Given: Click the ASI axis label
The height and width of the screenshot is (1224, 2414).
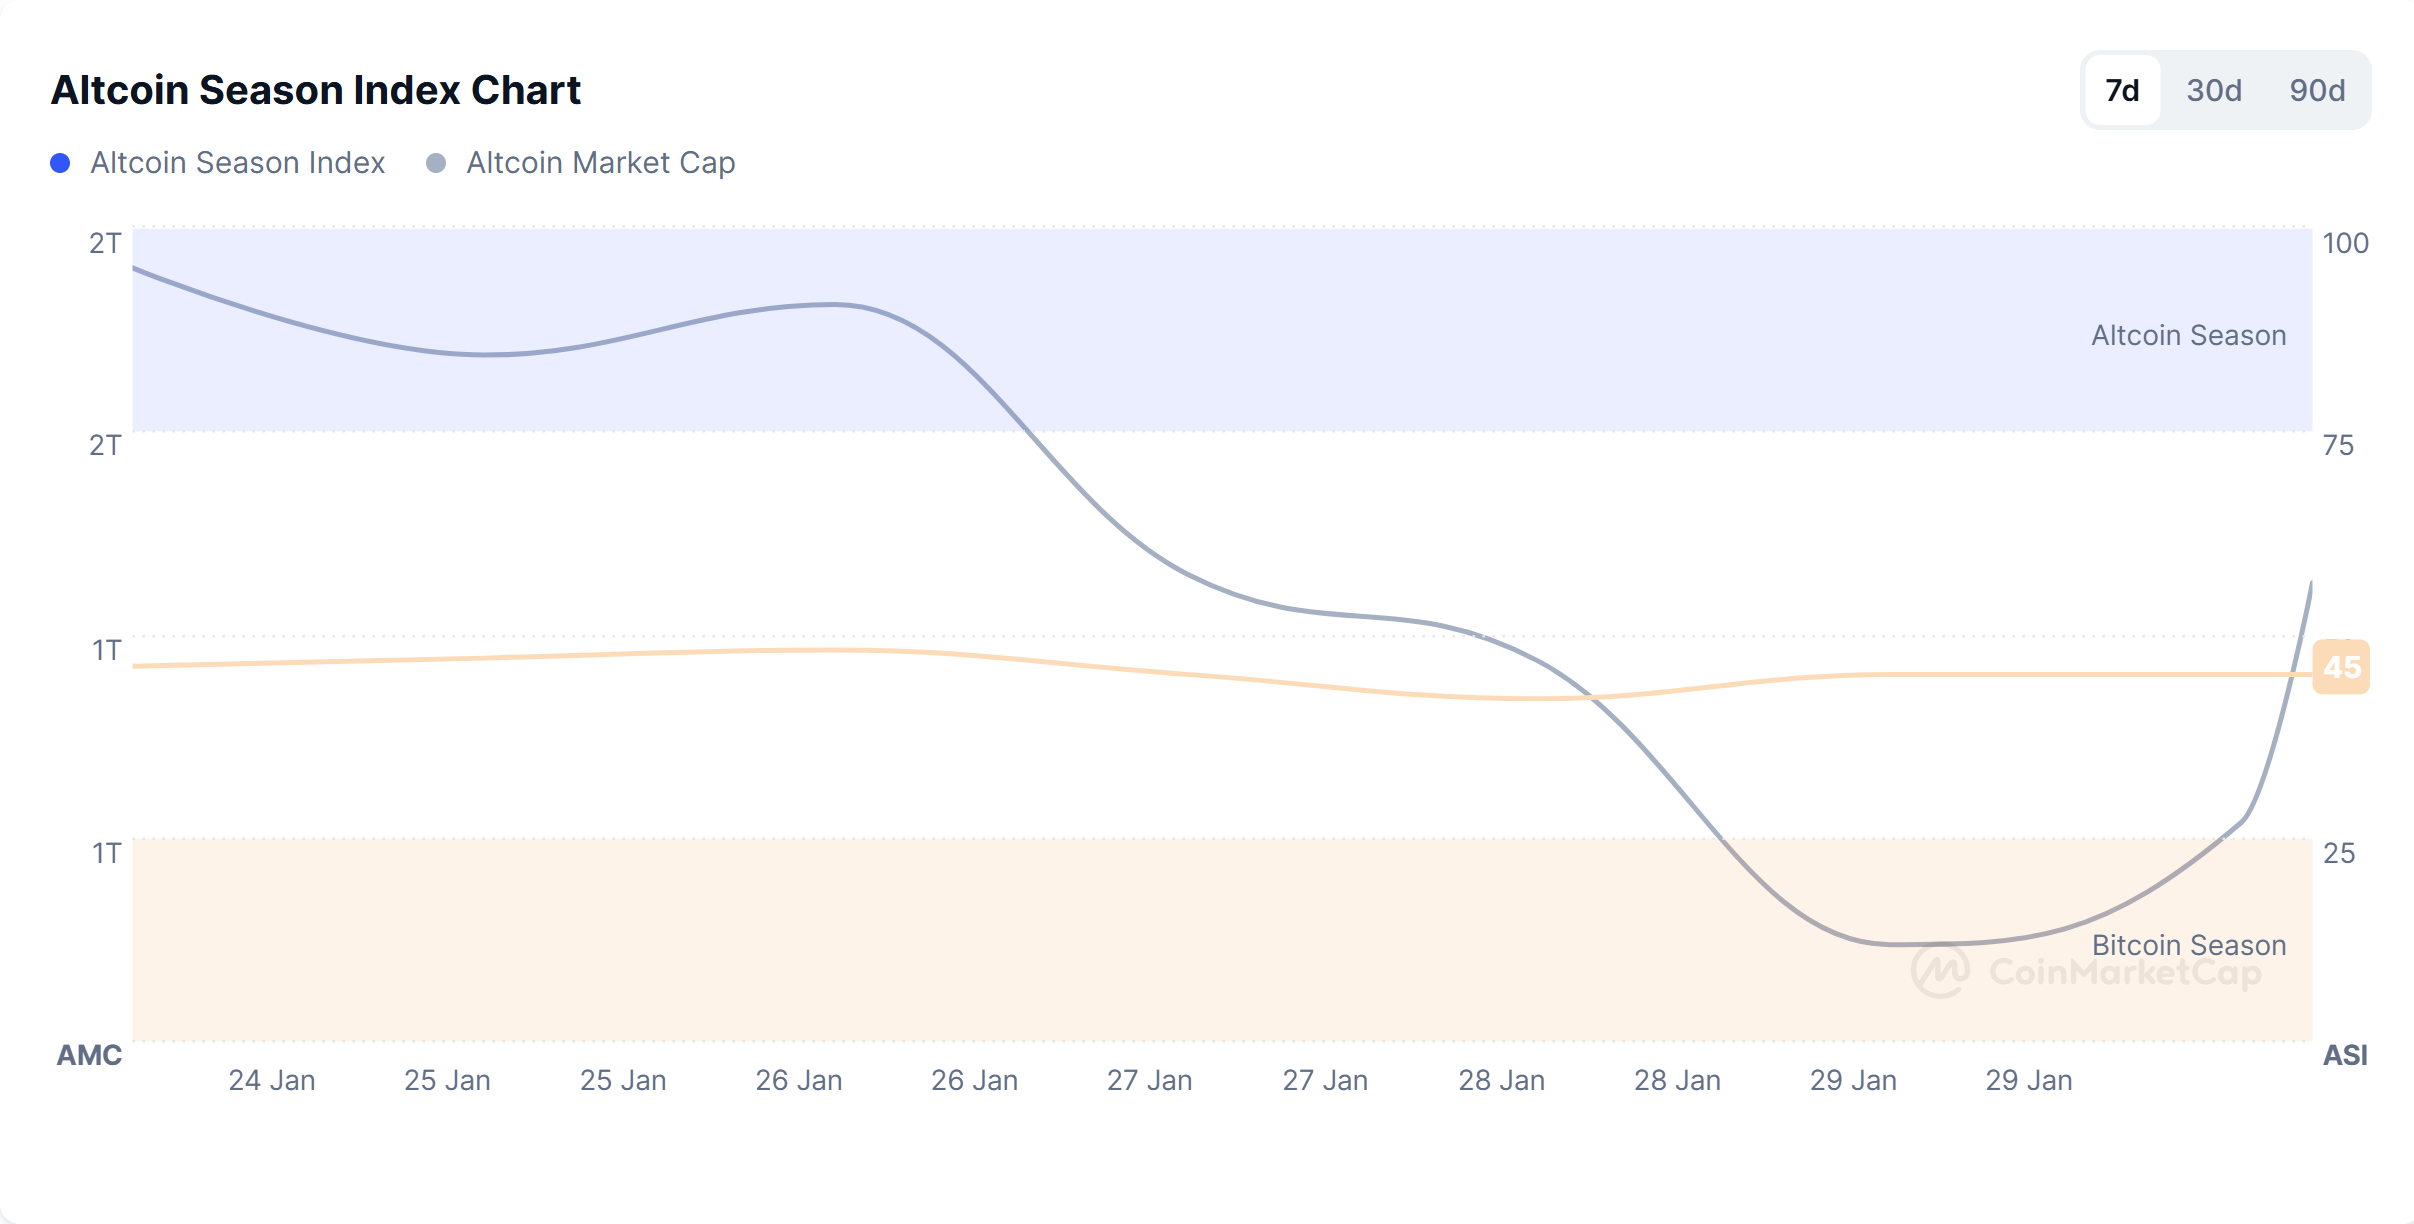Looking at the screenshot, I should (x=2344, y=1055).
